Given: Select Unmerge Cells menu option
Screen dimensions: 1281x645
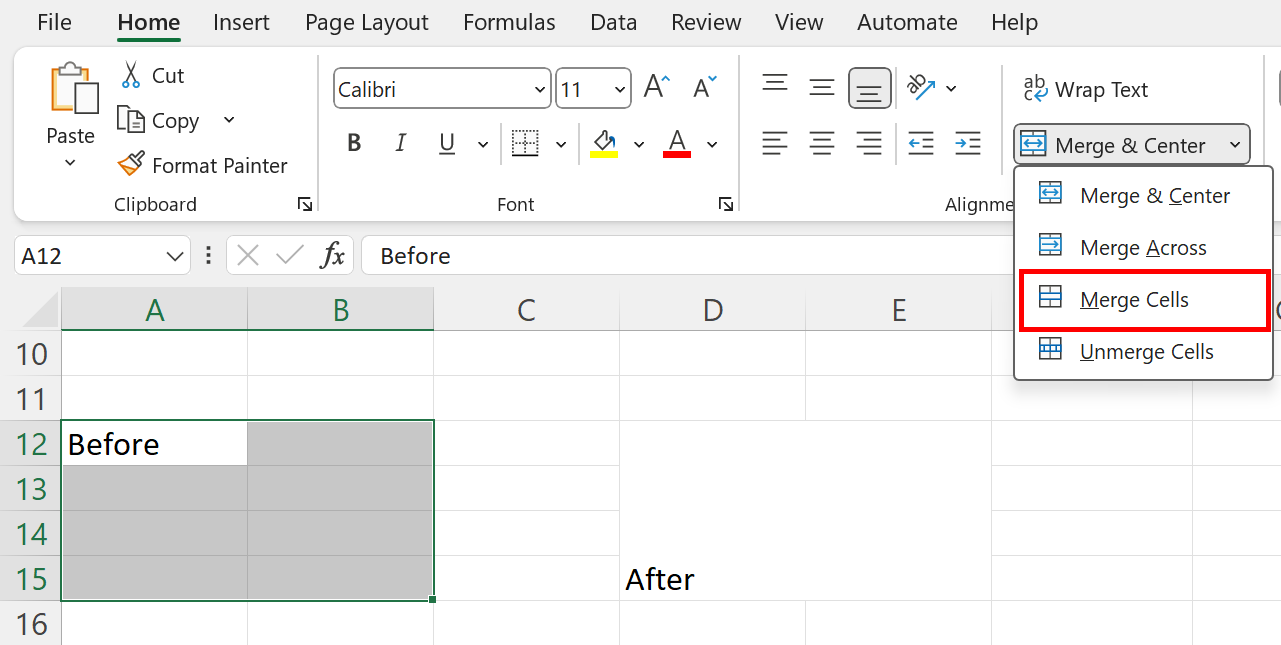Looking at the screenshot, I should [x=1143, y=351].
